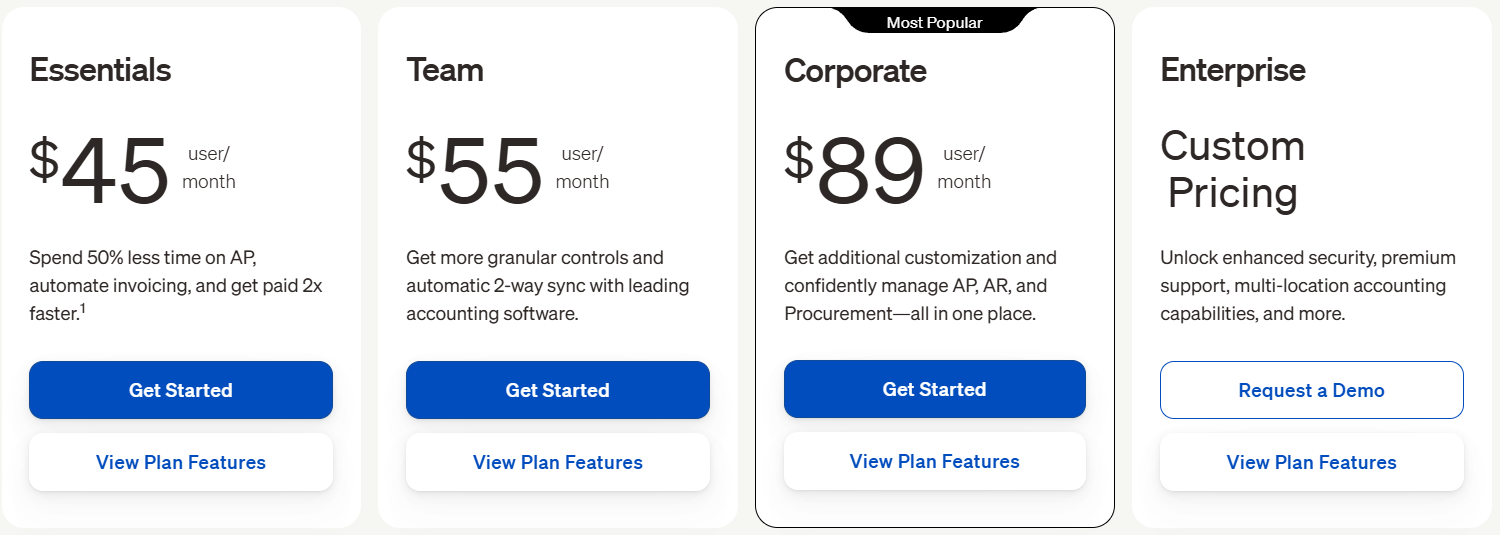Click the Custom Pricing text
This screenshot has height=535, width=1500.
click(x=1233, y=170)
